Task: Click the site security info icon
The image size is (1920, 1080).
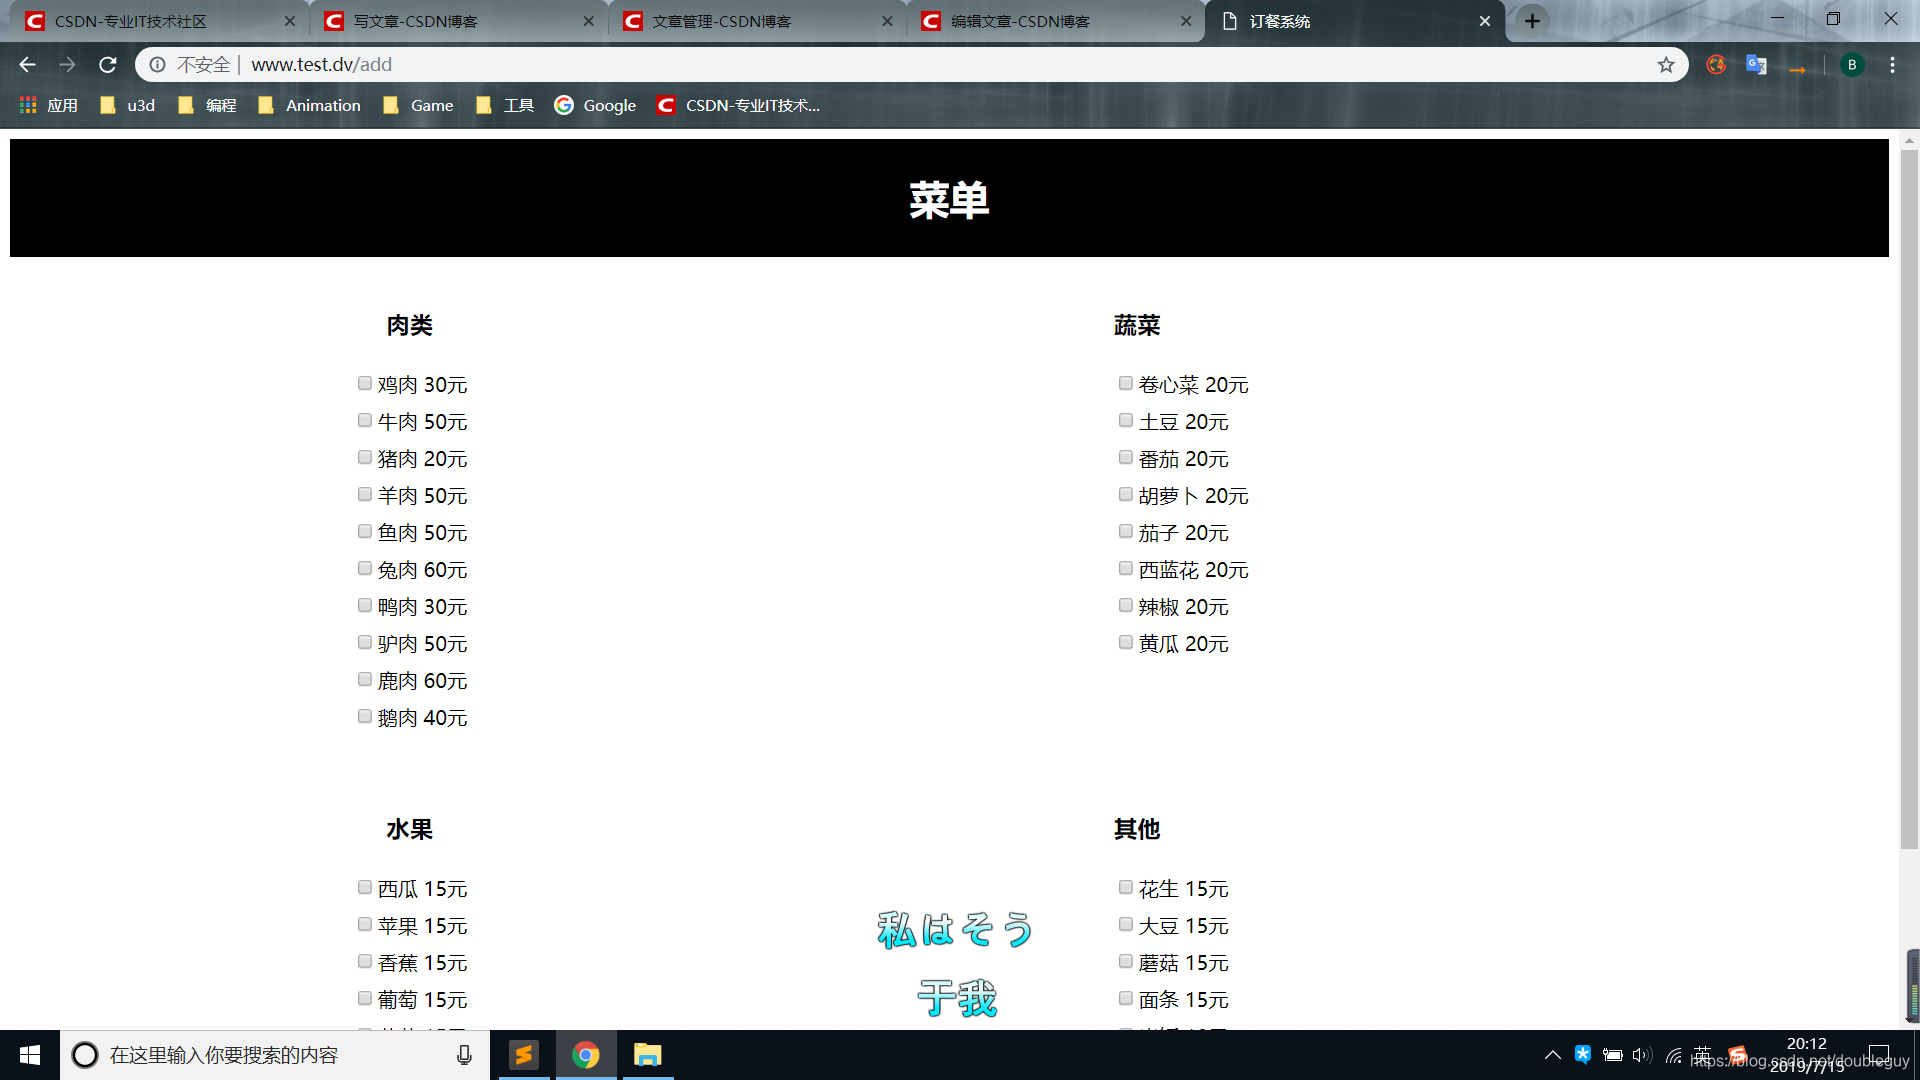Action: click(158, 65)
